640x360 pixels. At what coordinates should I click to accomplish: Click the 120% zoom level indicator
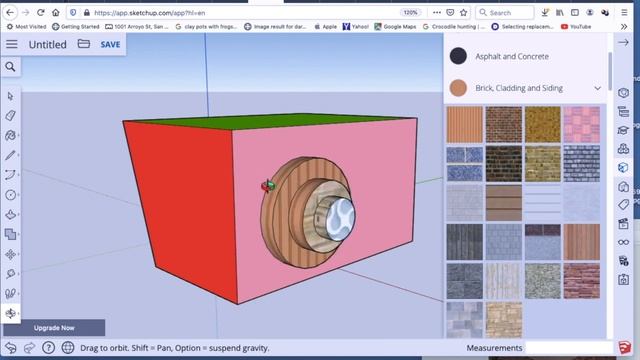[410, 13]
